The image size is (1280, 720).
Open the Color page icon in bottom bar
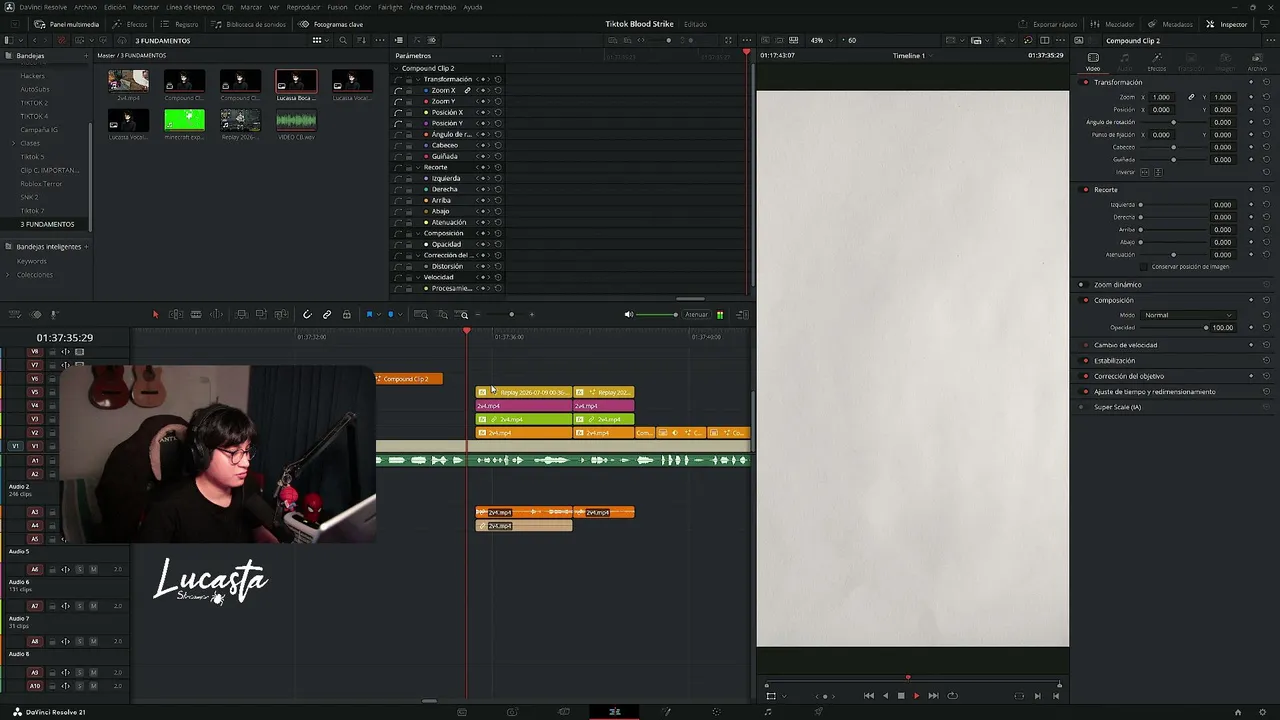(x=716, y=712)
